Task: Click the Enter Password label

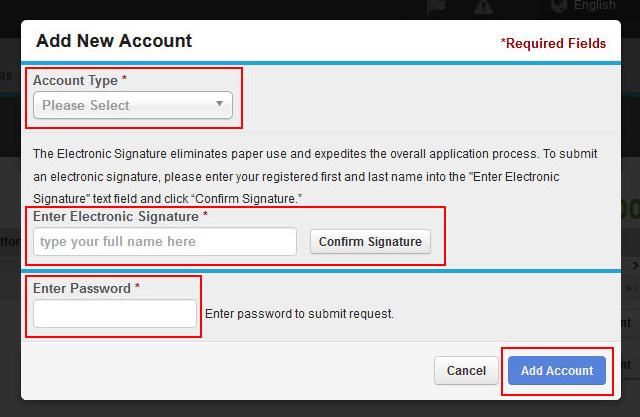Action: 82,288
